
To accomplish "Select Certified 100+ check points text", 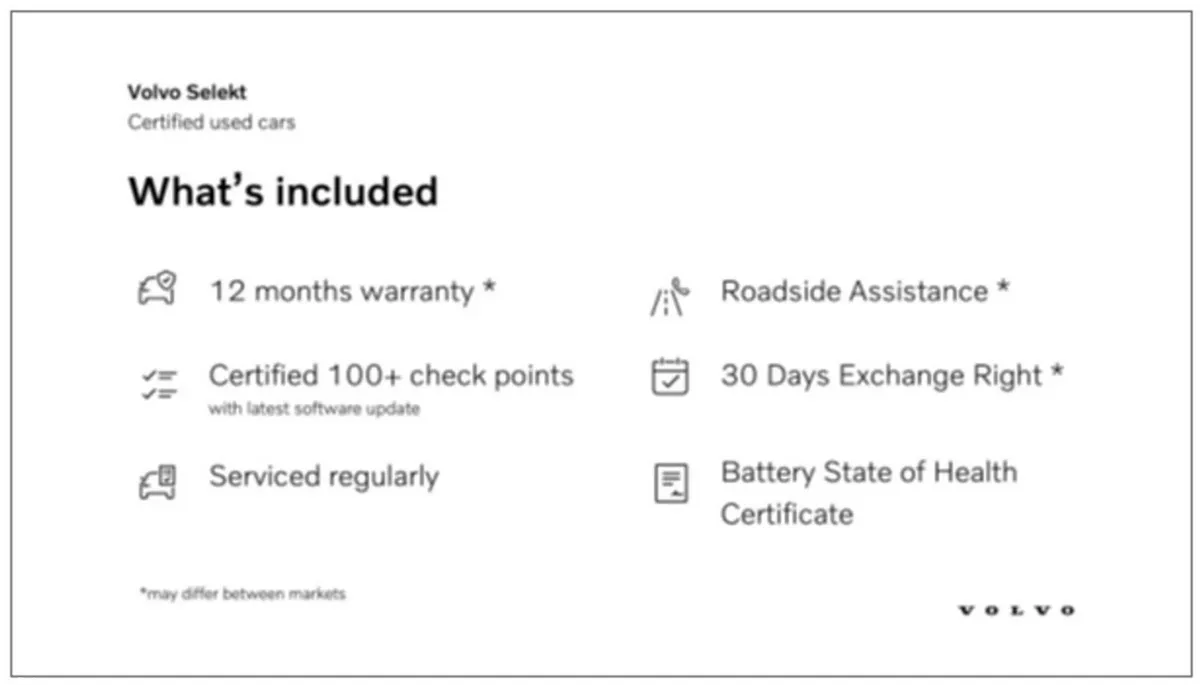I will click(x=391, y=376).
